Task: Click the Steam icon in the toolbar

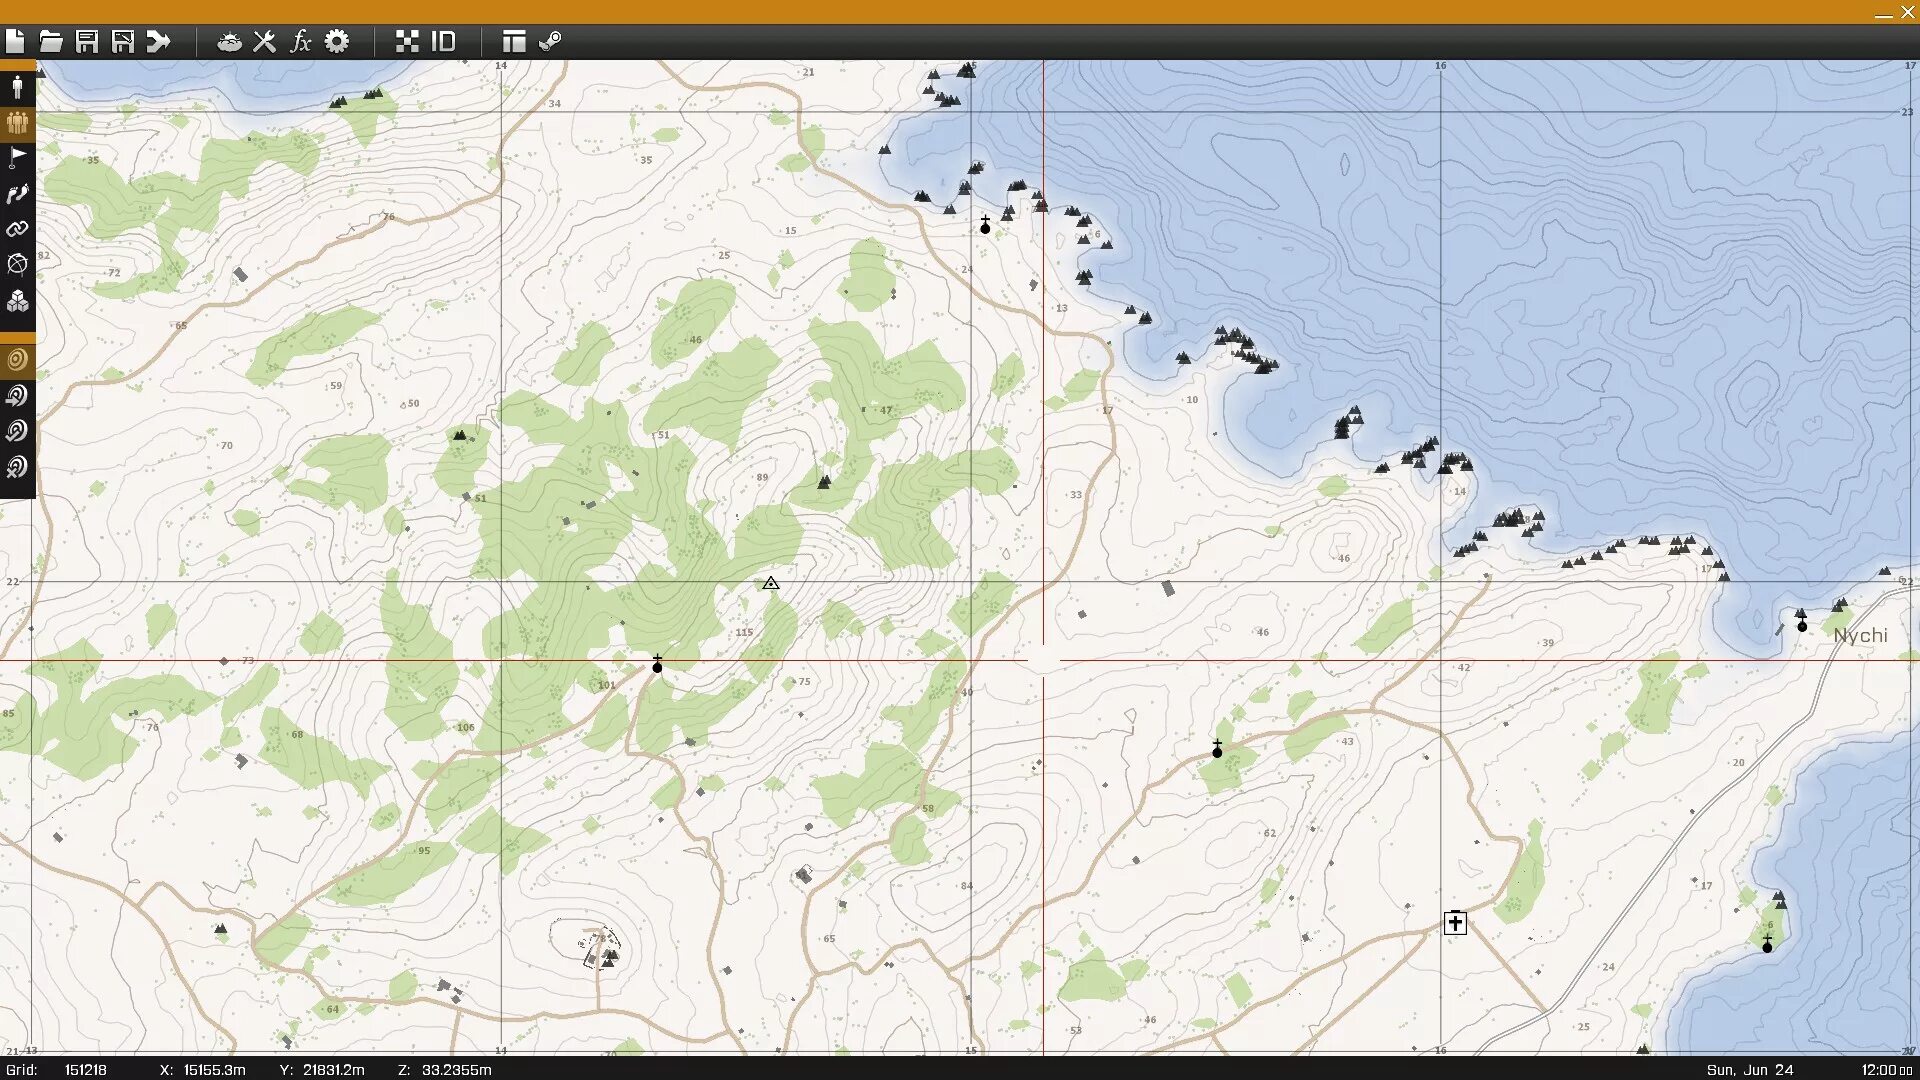Action: pyautogui.click(x=550, y=41)
